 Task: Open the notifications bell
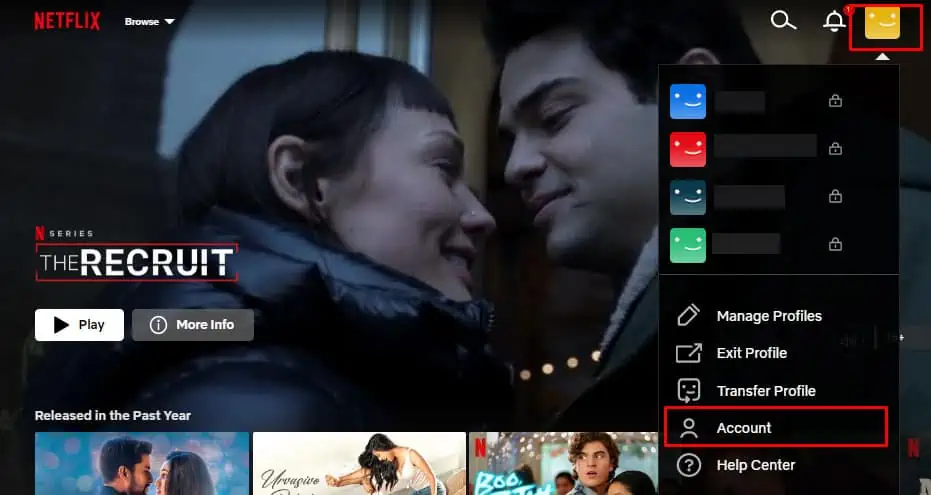point(834,21)
